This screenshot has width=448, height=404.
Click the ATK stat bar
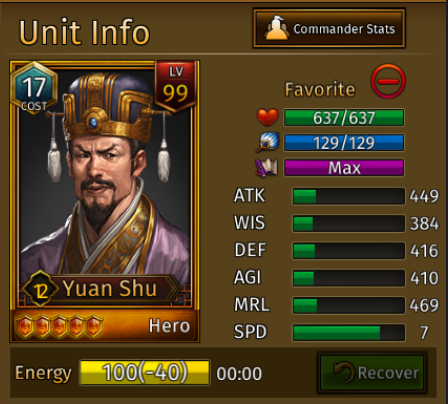tap(349, 196)
